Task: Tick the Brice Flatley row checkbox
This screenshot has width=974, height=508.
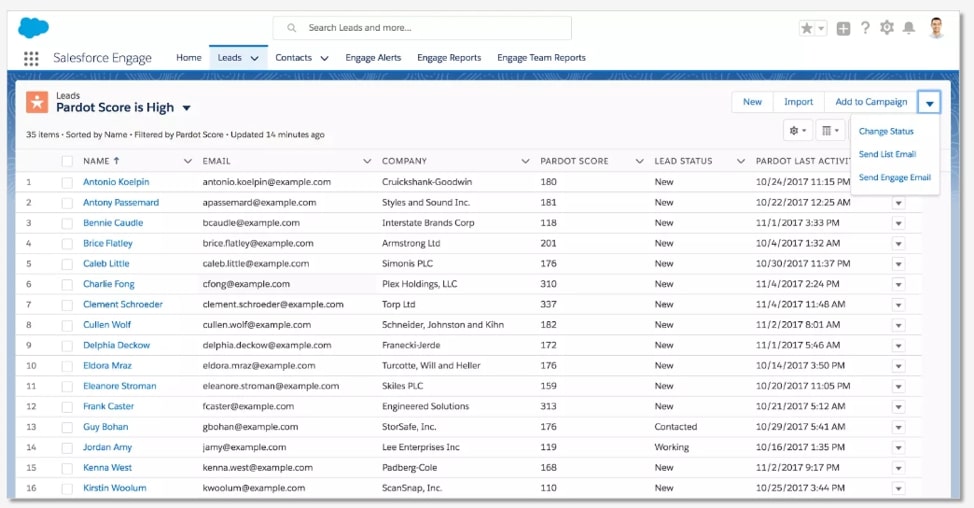Action: [x=67, y=244]
